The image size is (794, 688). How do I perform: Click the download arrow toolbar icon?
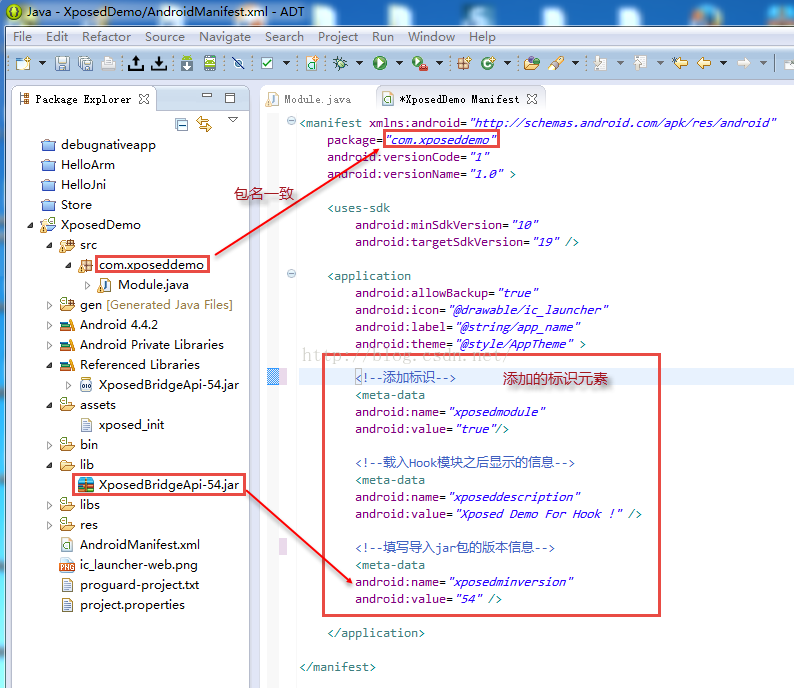pyautogui.click(x=159, y=63)
